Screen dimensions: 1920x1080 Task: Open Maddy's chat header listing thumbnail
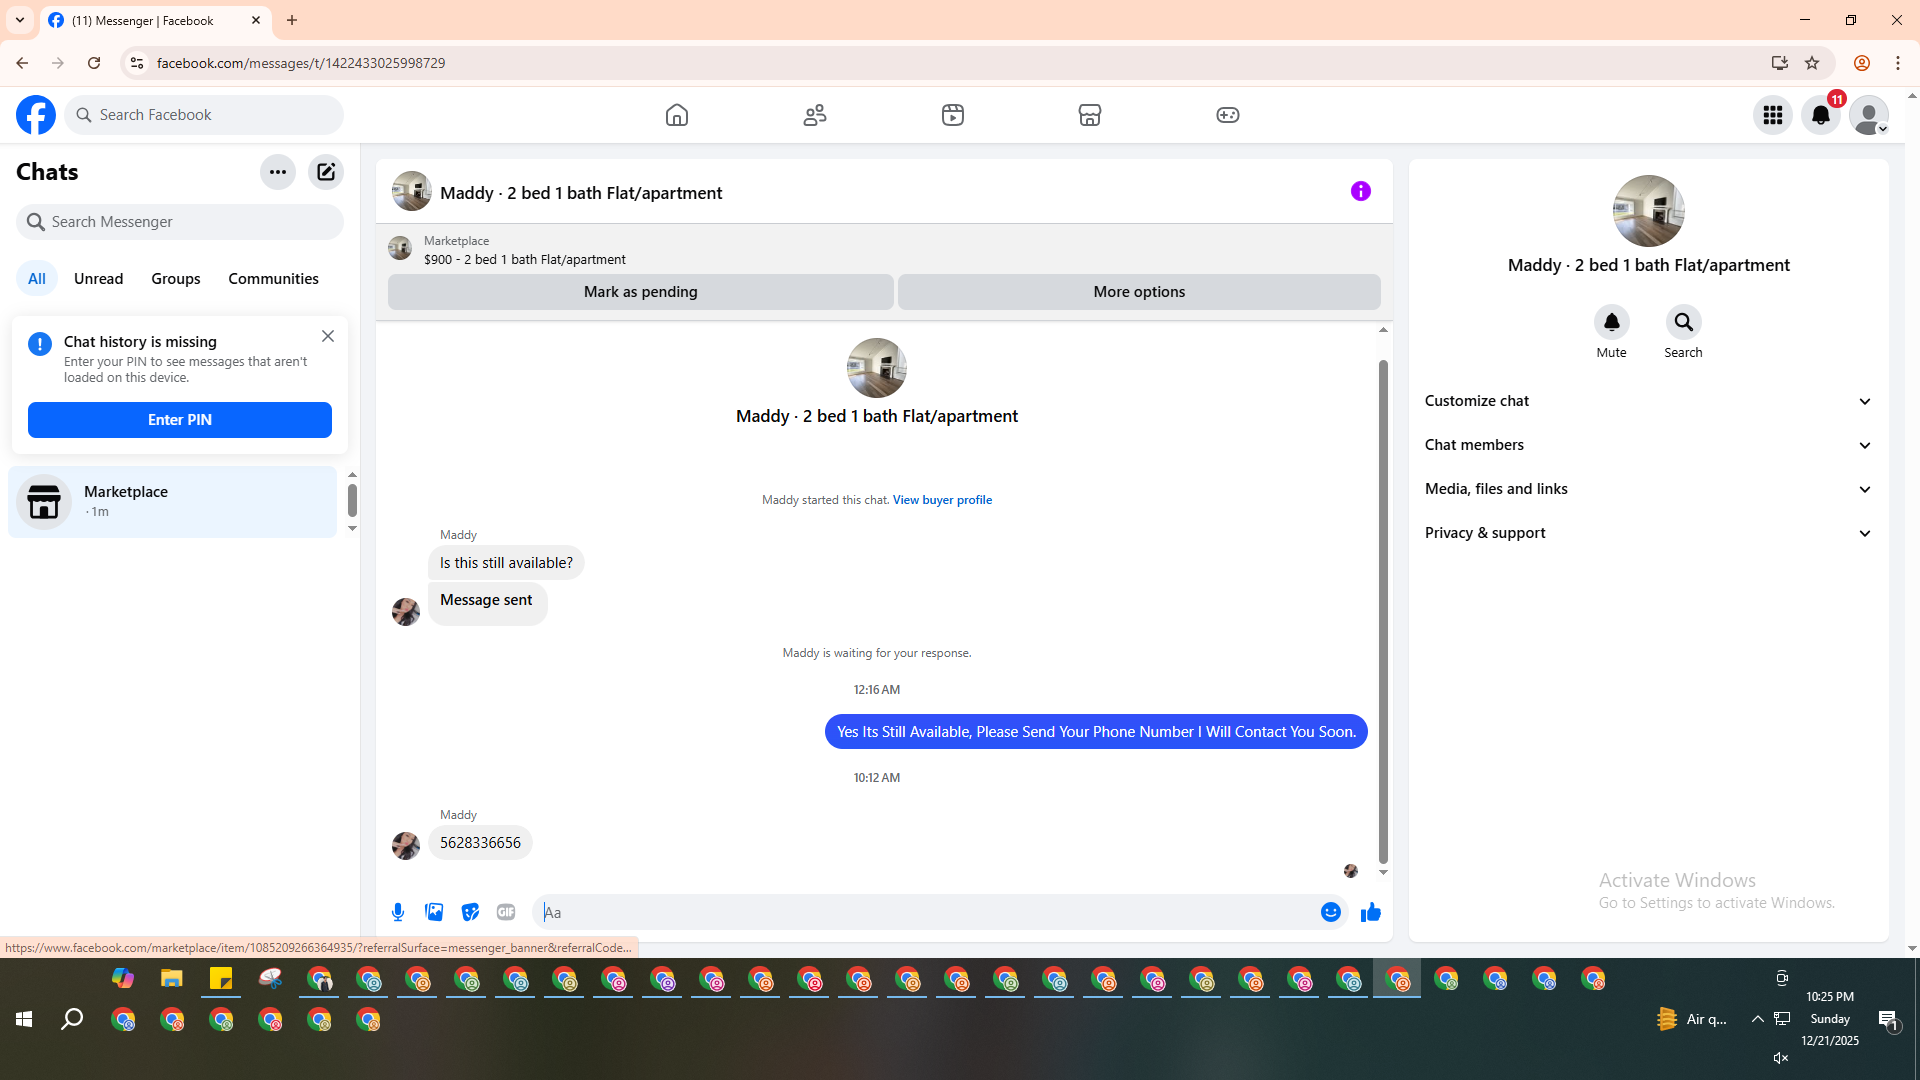pyautogui.click(x=412, y=191)
